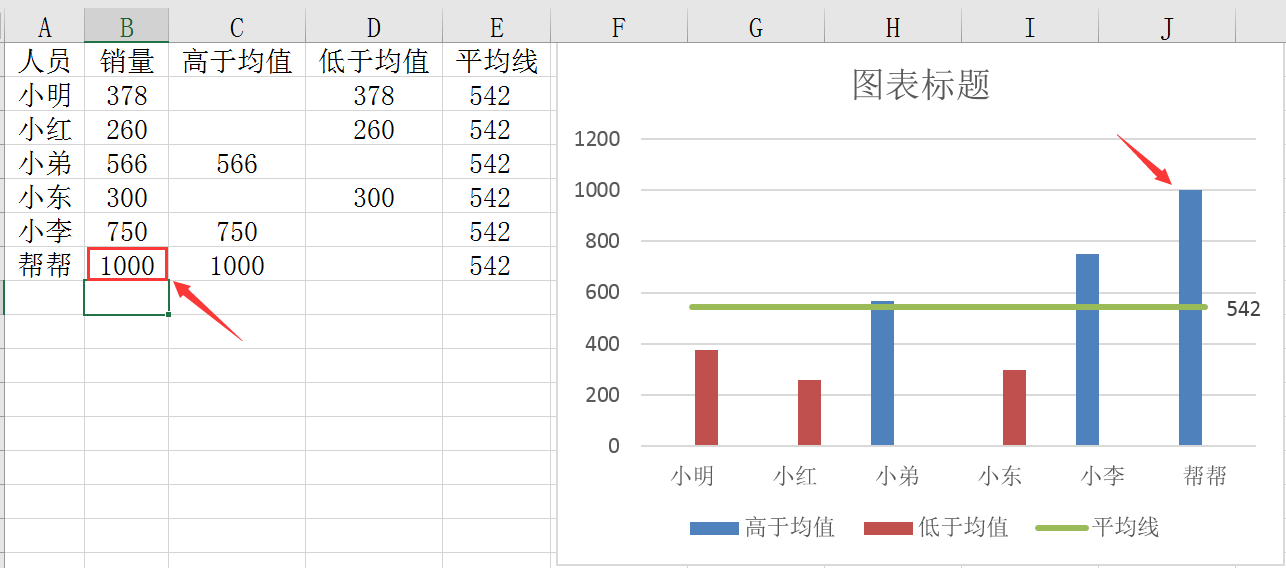
Task: Select 566 in the 高于均值 column
Action: click(237, 164)
